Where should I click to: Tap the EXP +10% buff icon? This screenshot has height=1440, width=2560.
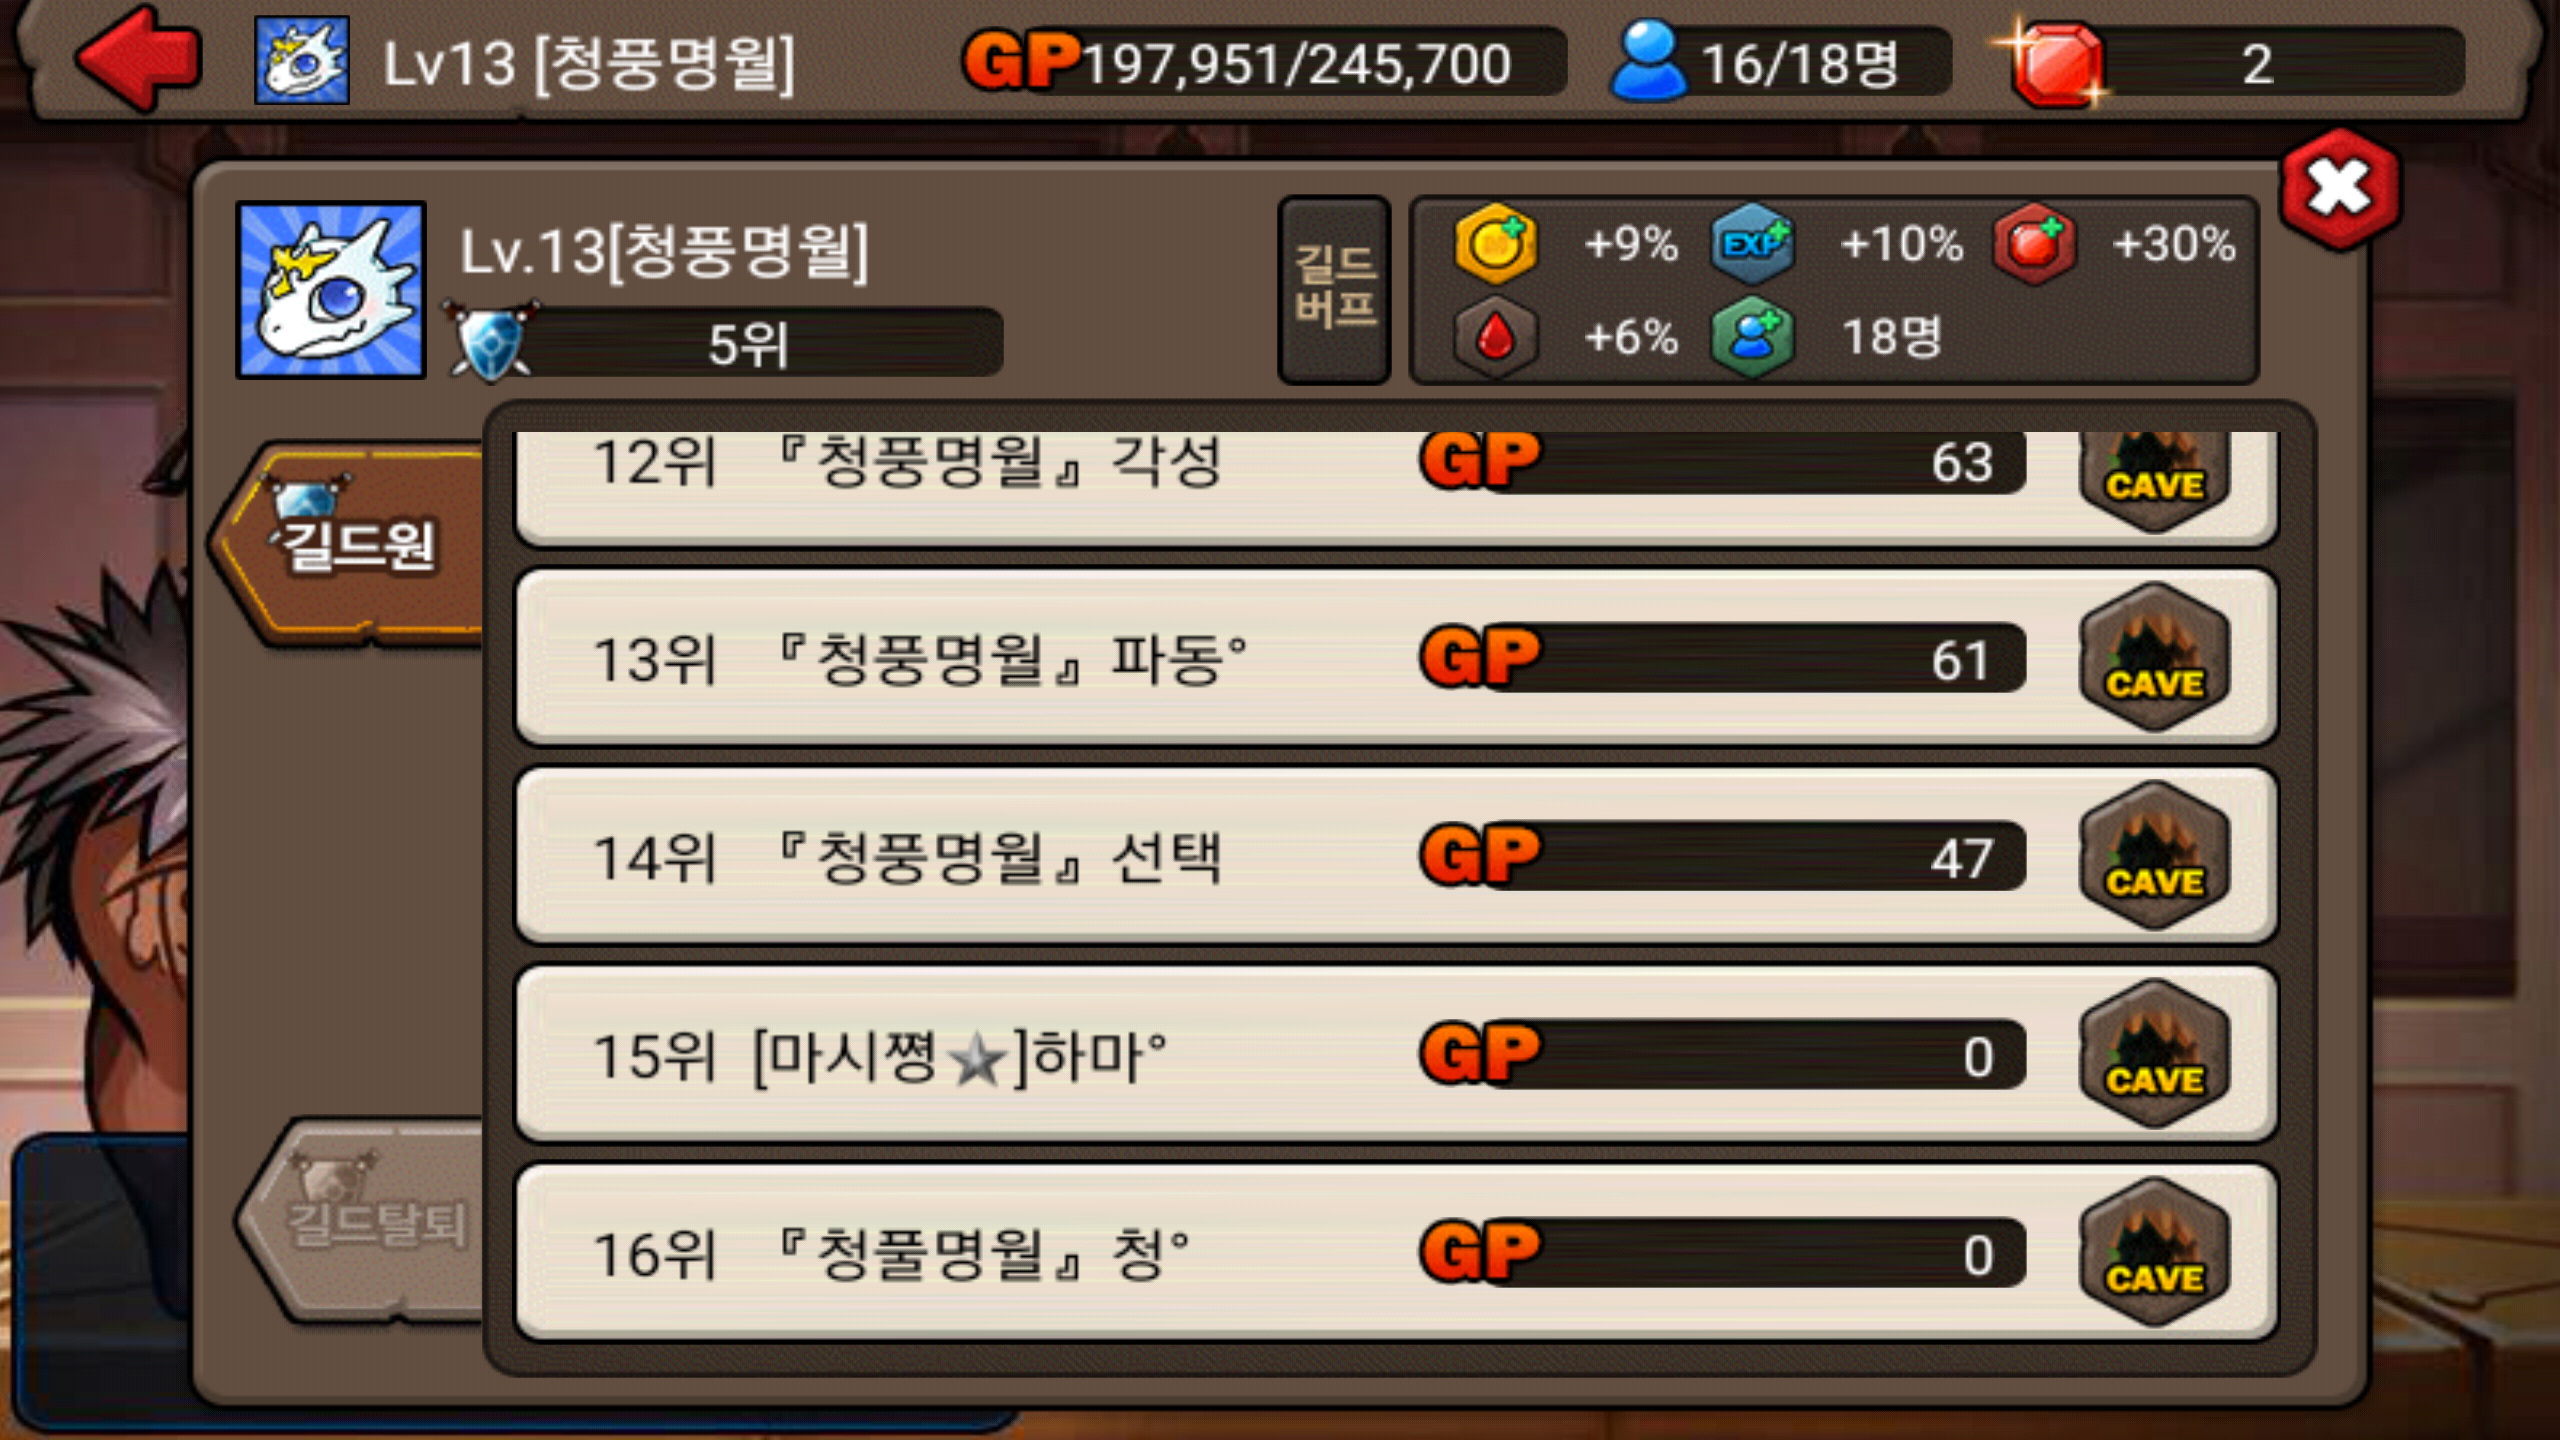(1752, 243)
